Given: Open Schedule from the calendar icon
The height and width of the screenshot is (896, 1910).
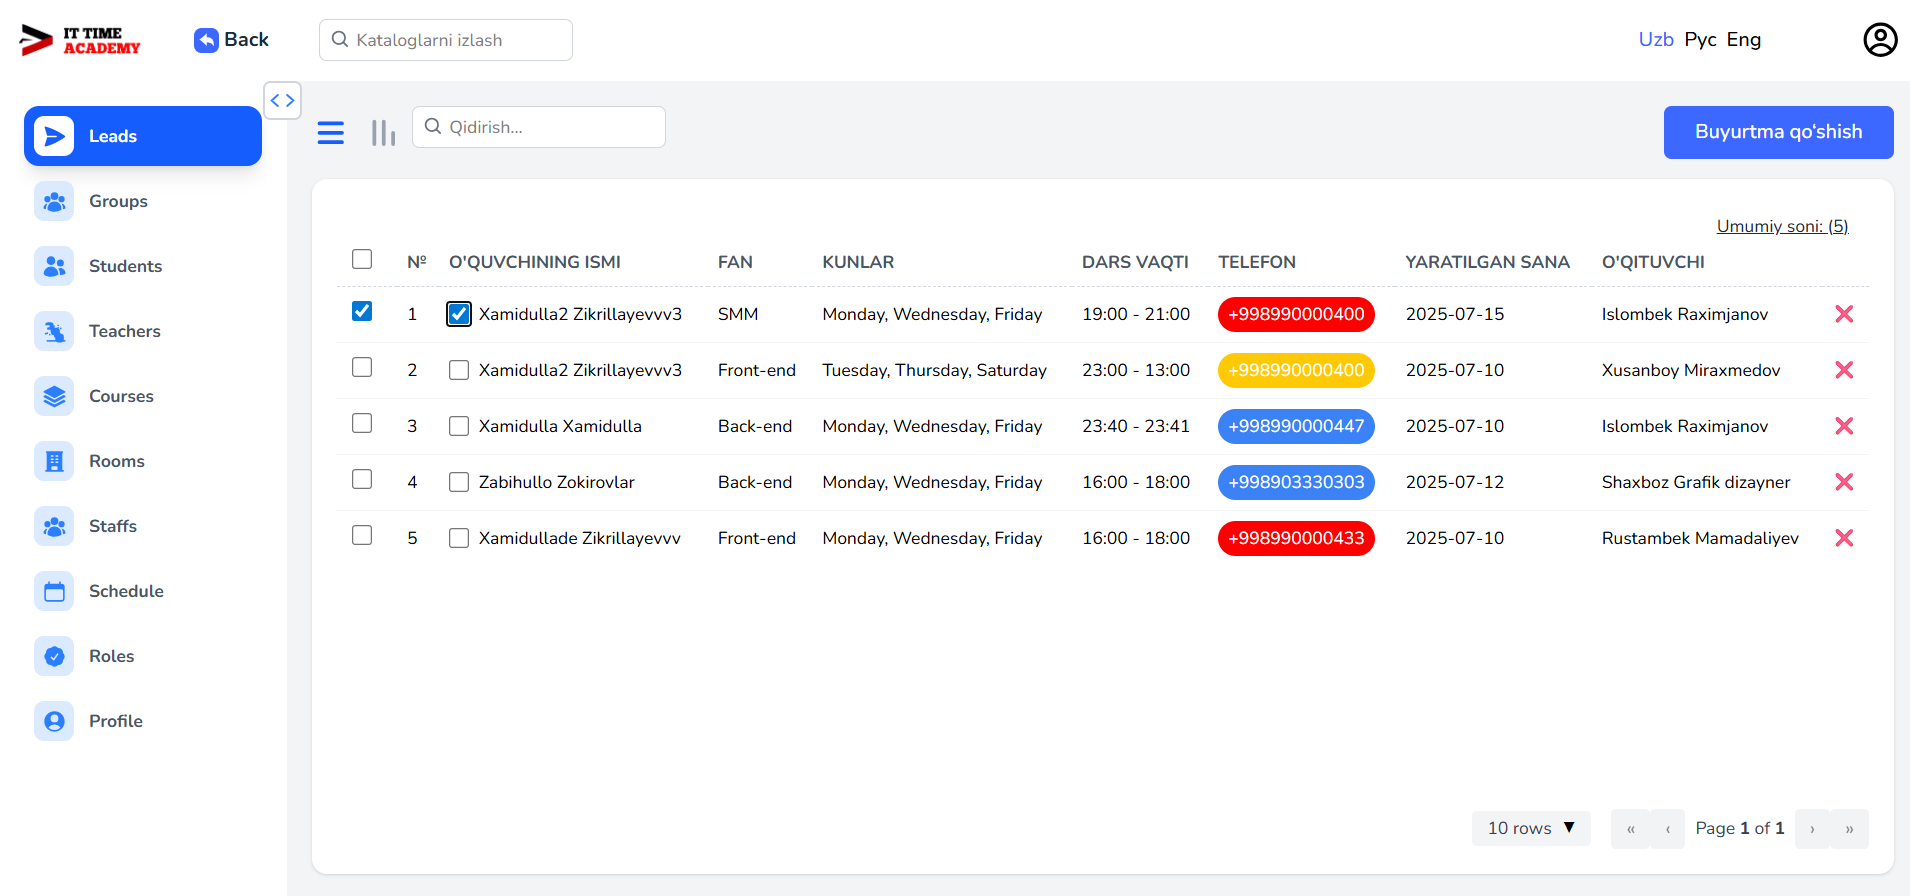Looking at the screenshot, I should click(54, 591).
